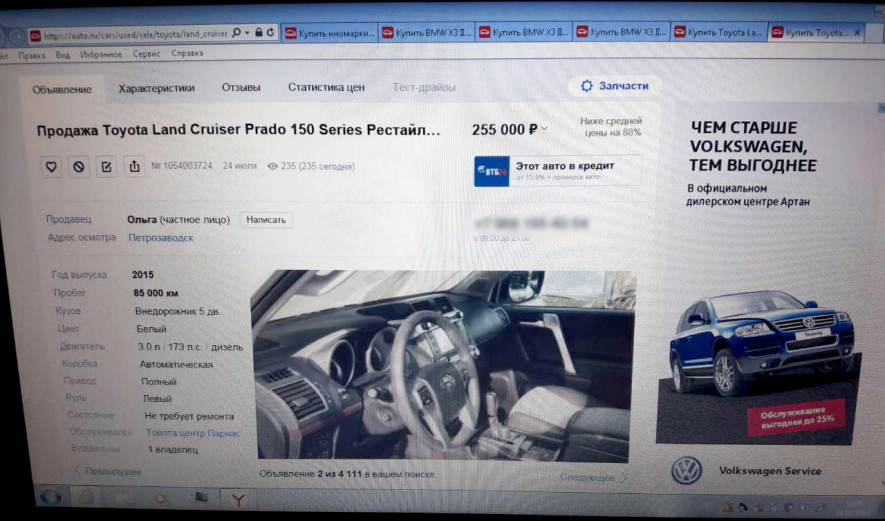Open the Вид menu
The width and height of the screenshot is (885, 521).
[63, 55]
